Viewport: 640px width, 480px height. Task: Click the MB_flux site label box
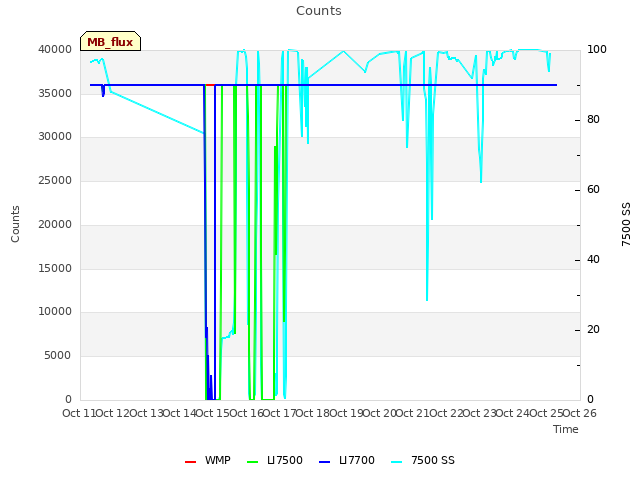(110, 41)
